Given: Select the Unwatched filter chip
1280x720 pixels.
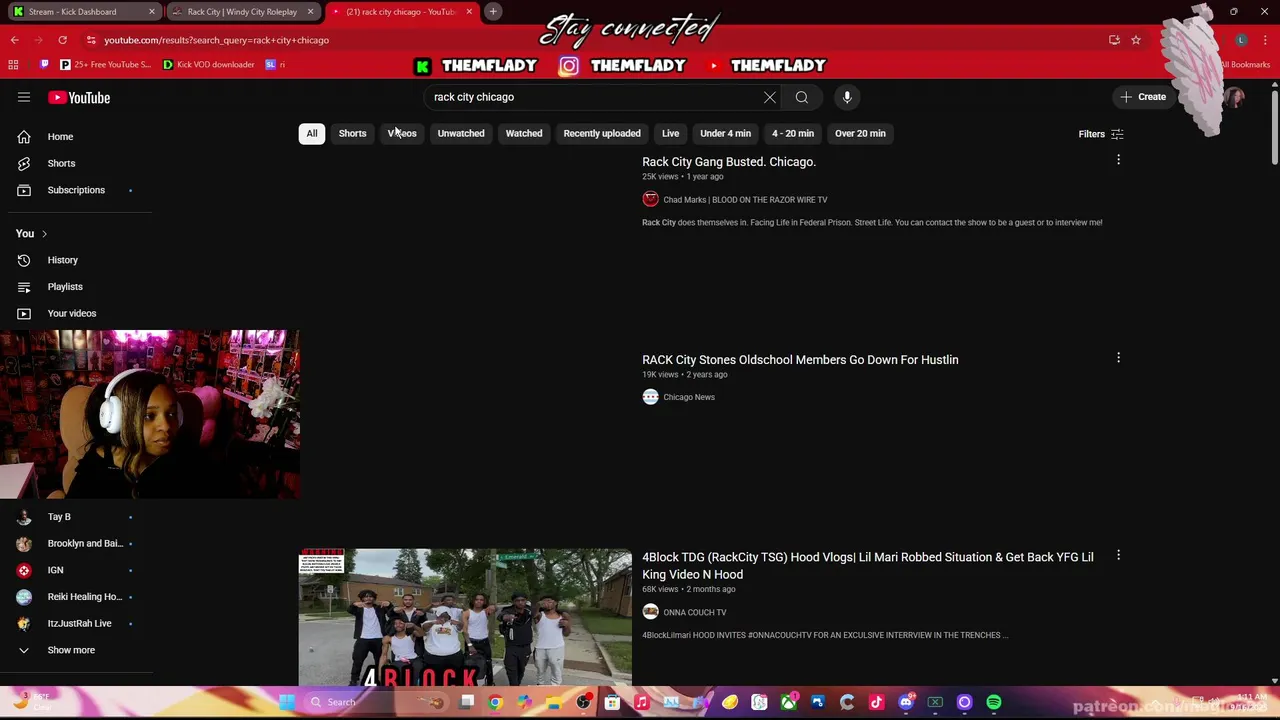Looking at the screenshot, I should click(461, 133).
